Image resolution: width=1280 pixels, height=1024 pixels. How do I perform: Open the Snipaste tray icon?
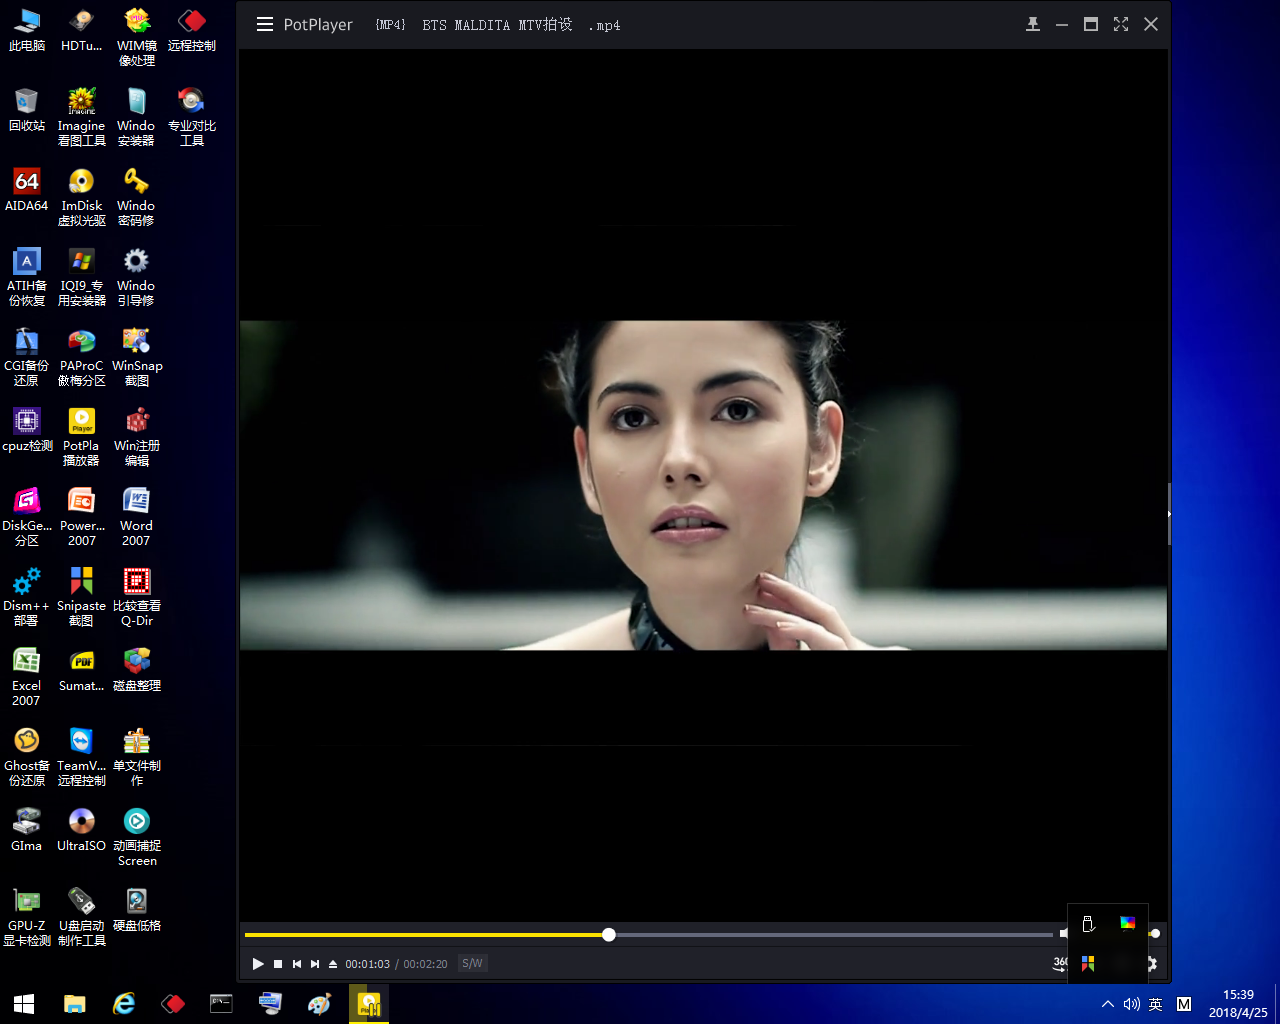(x=1088, y=963)
